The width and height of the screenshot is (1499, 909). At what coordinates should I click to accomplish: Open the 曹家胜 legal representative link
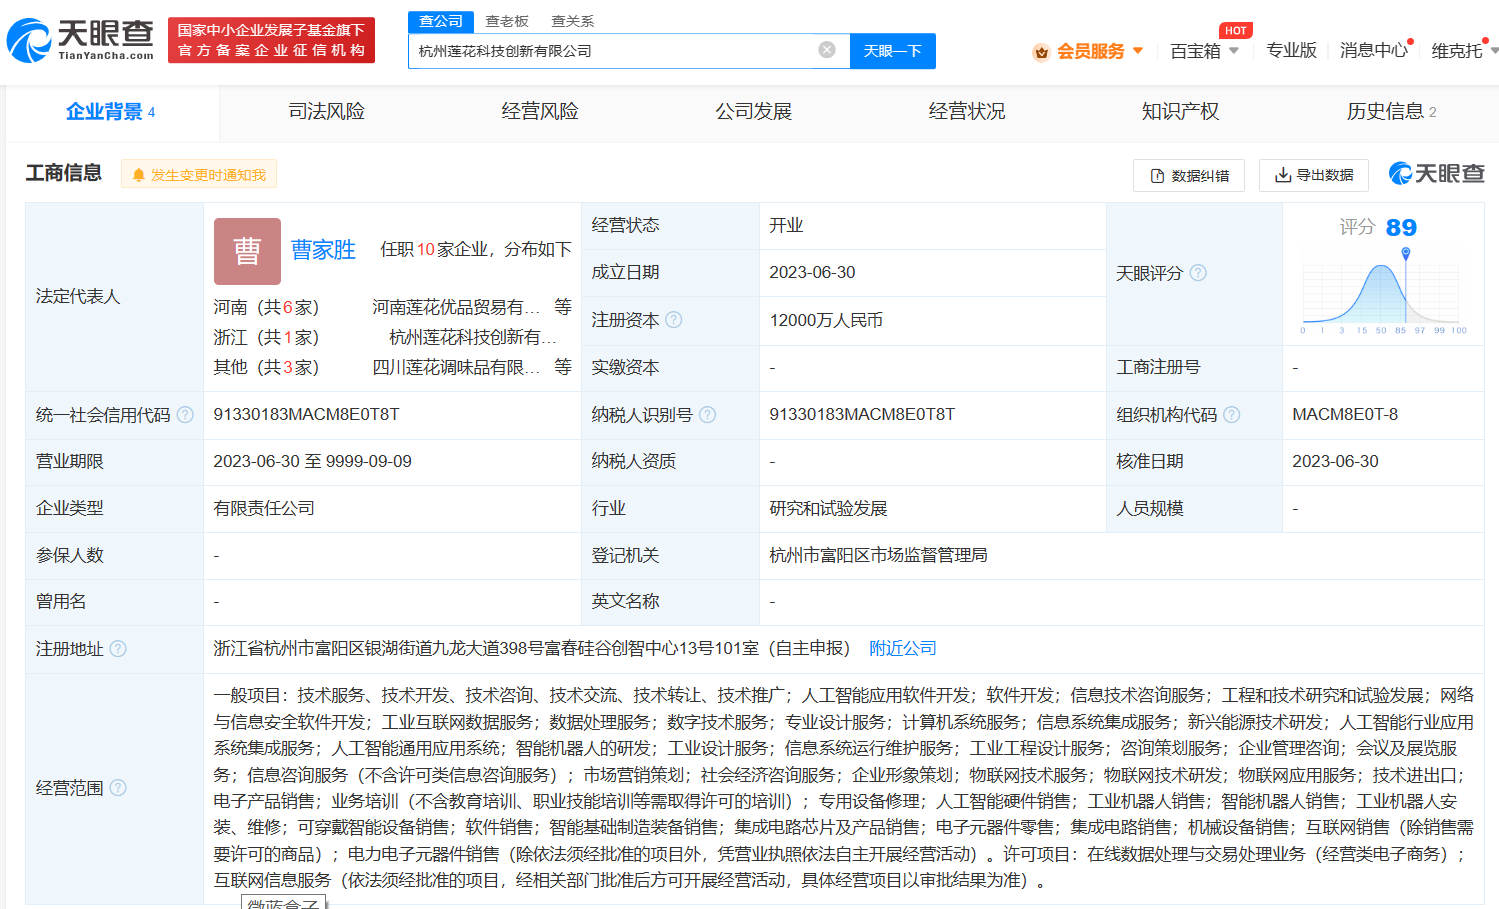click(x=323, y=250)
